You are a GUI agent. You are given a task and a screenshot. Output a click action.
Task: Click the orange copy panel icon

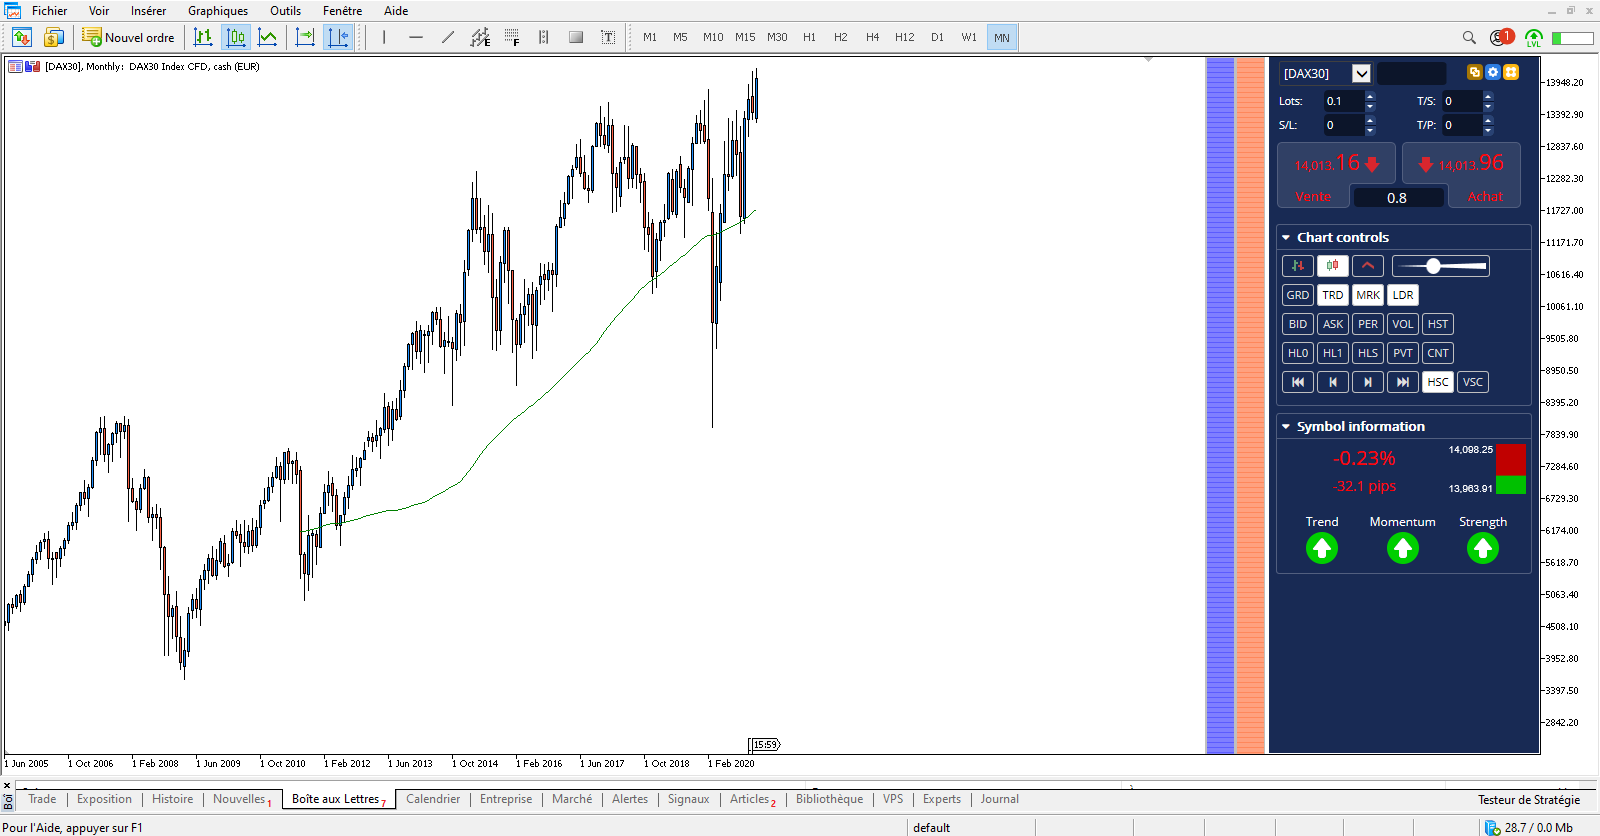(1474, 72)
